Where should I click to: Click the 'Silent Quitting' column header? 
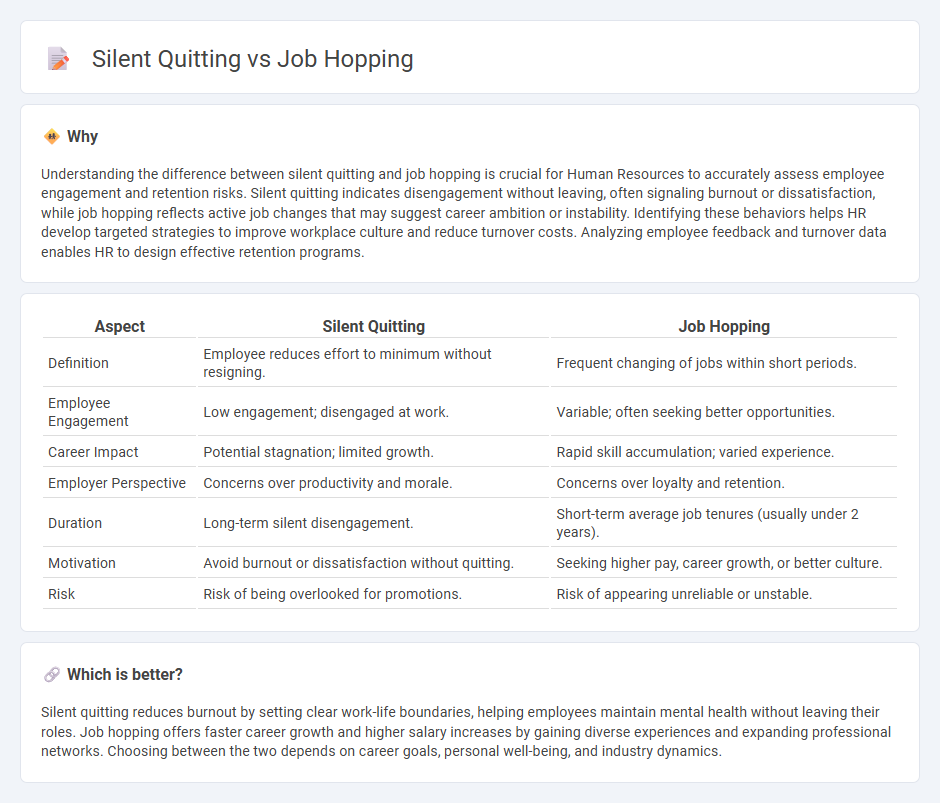pyautogui.click(x=373, y=326)
